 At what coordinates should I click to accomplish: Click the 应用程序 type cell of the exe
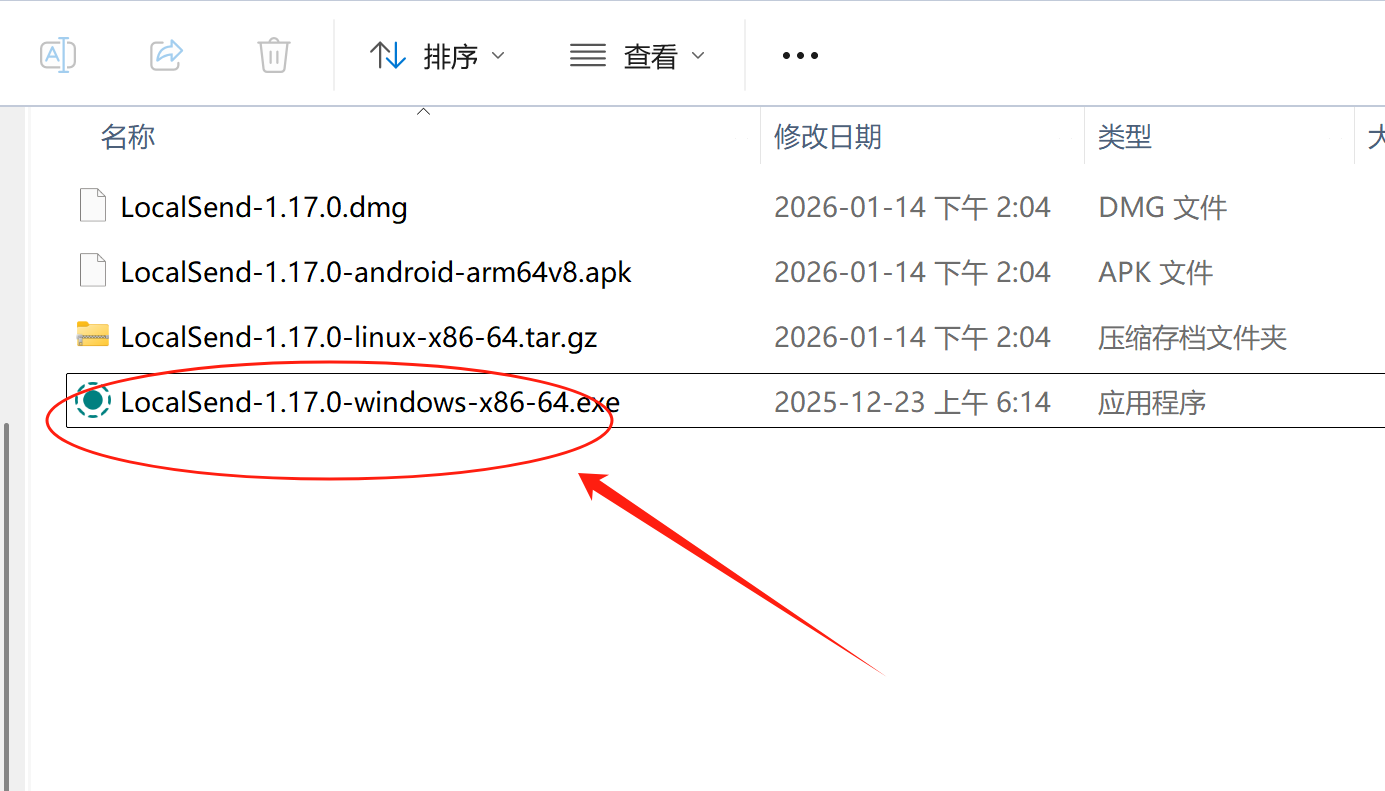[x=1152, y=402]
